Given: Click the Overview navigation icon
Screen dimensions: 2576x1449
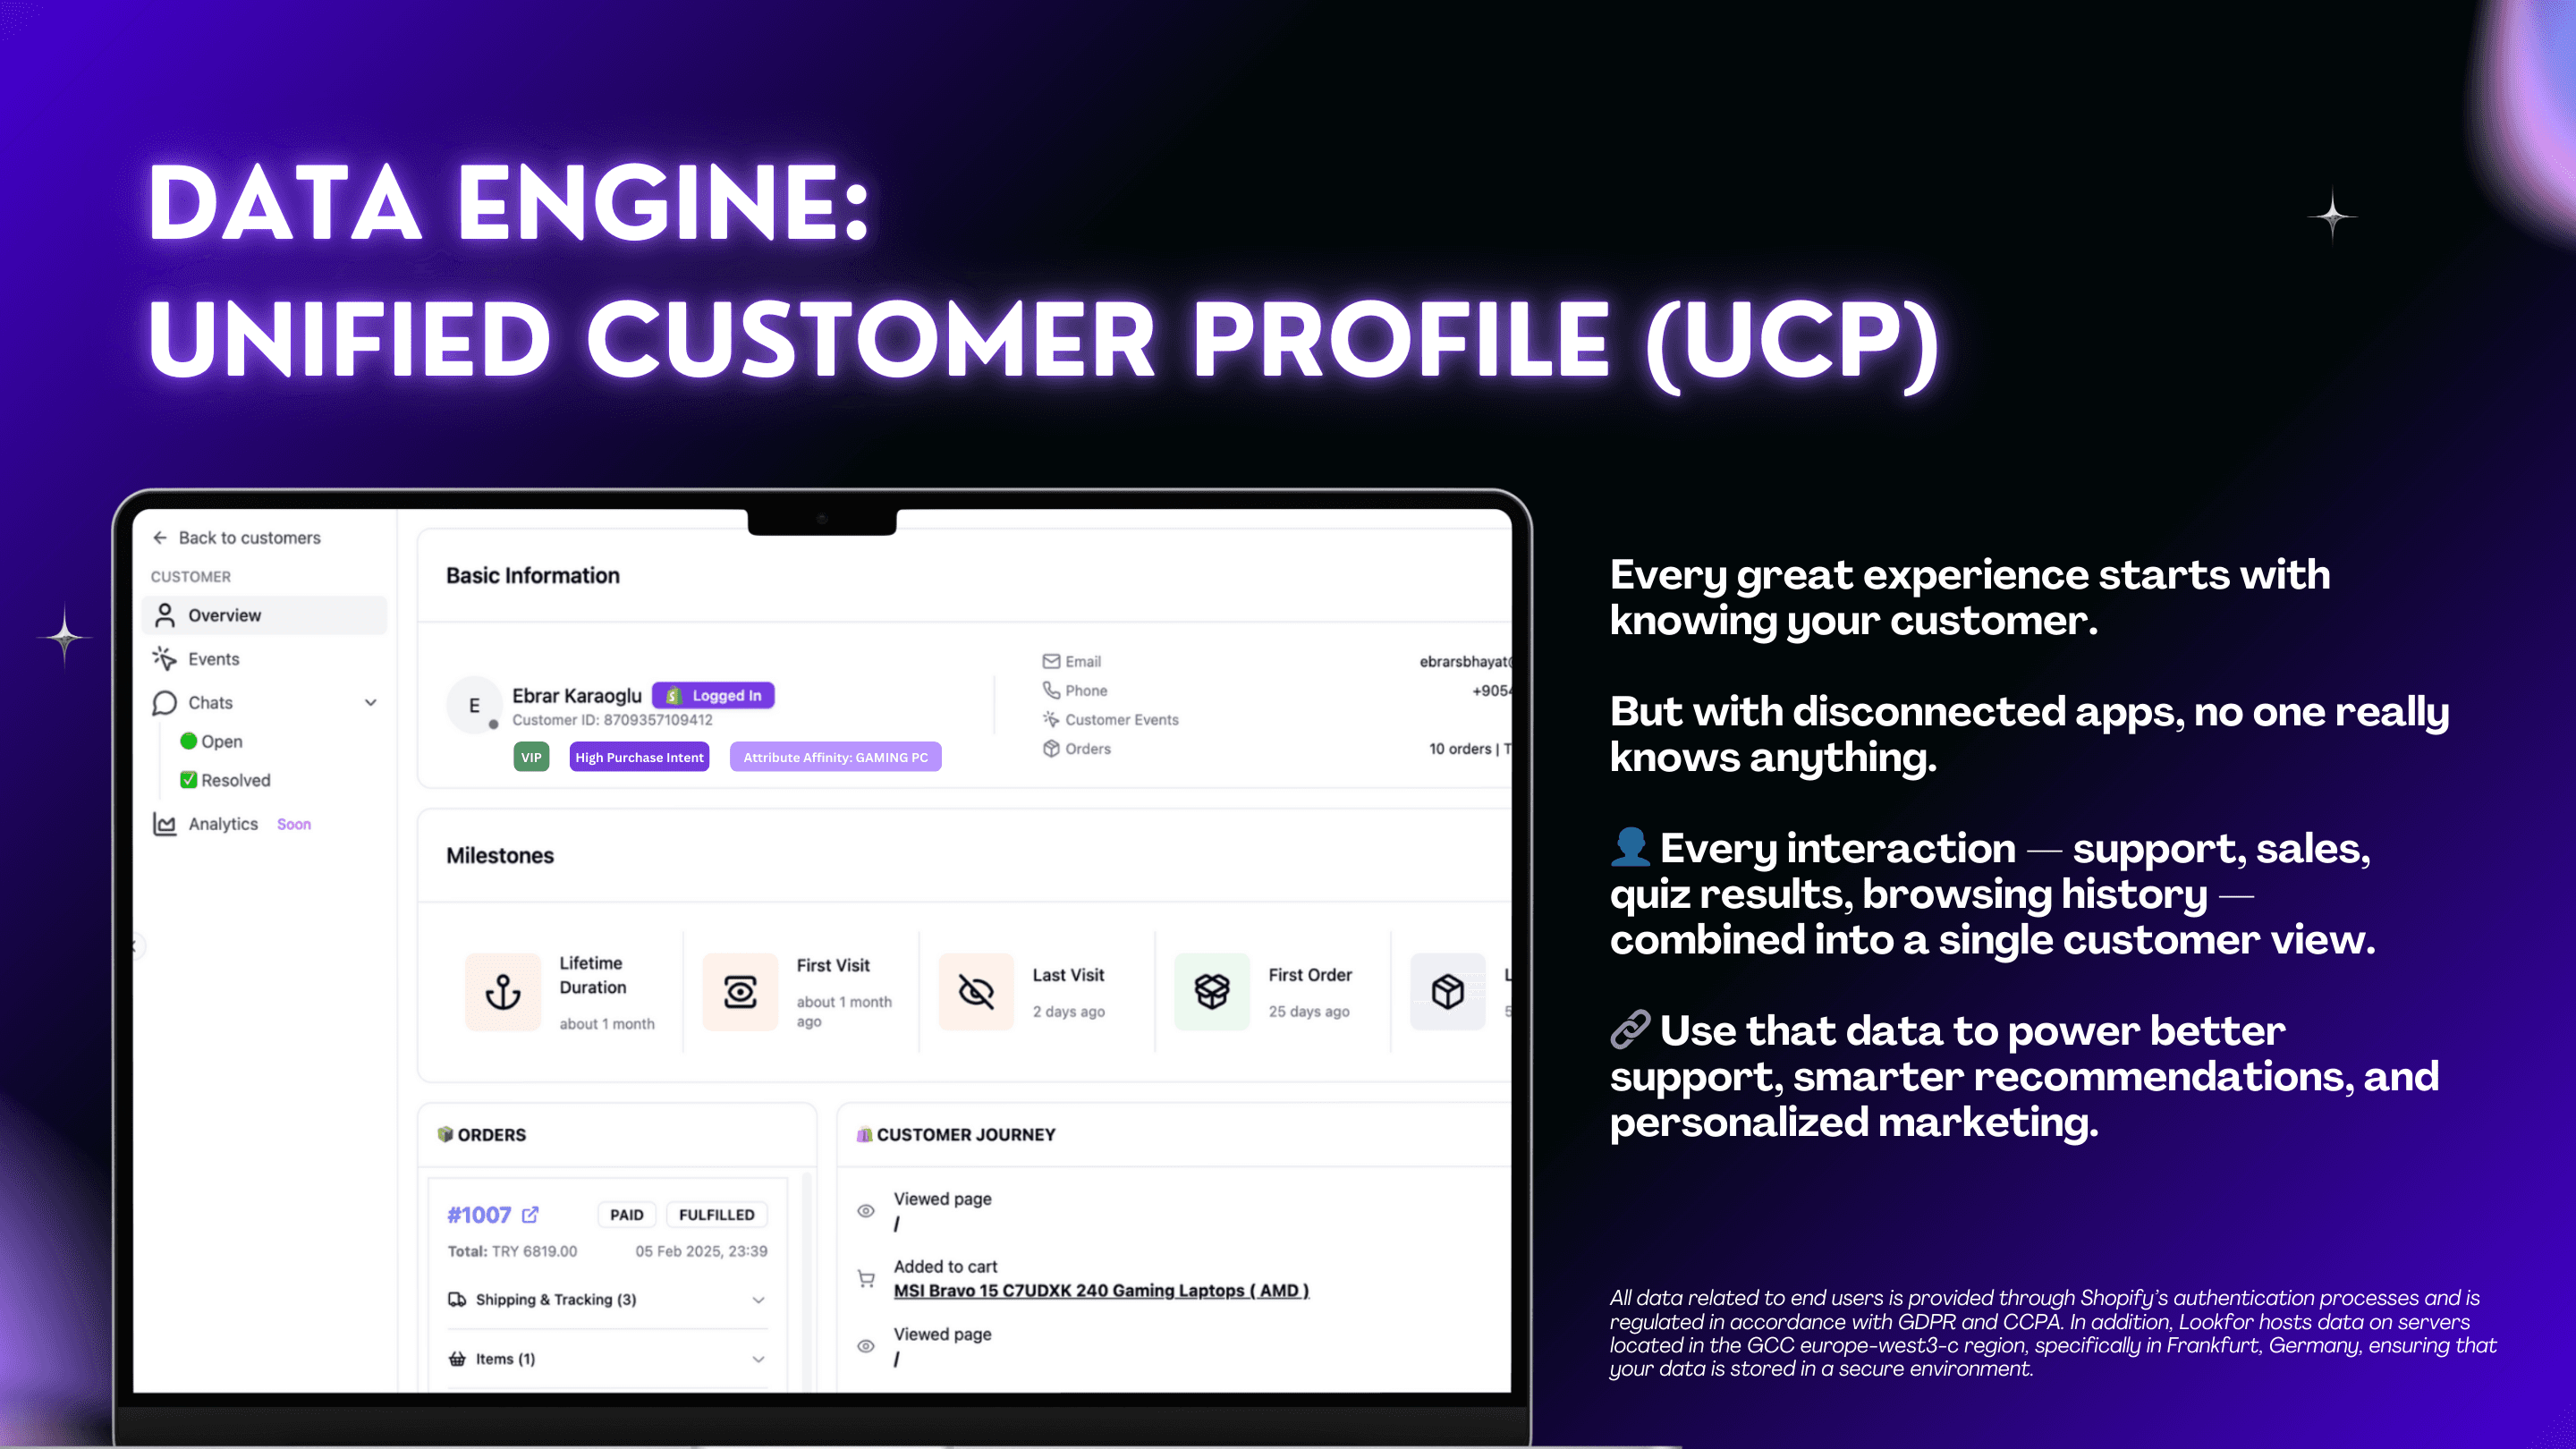Looking at the screenshot, I should coord(166,614).
